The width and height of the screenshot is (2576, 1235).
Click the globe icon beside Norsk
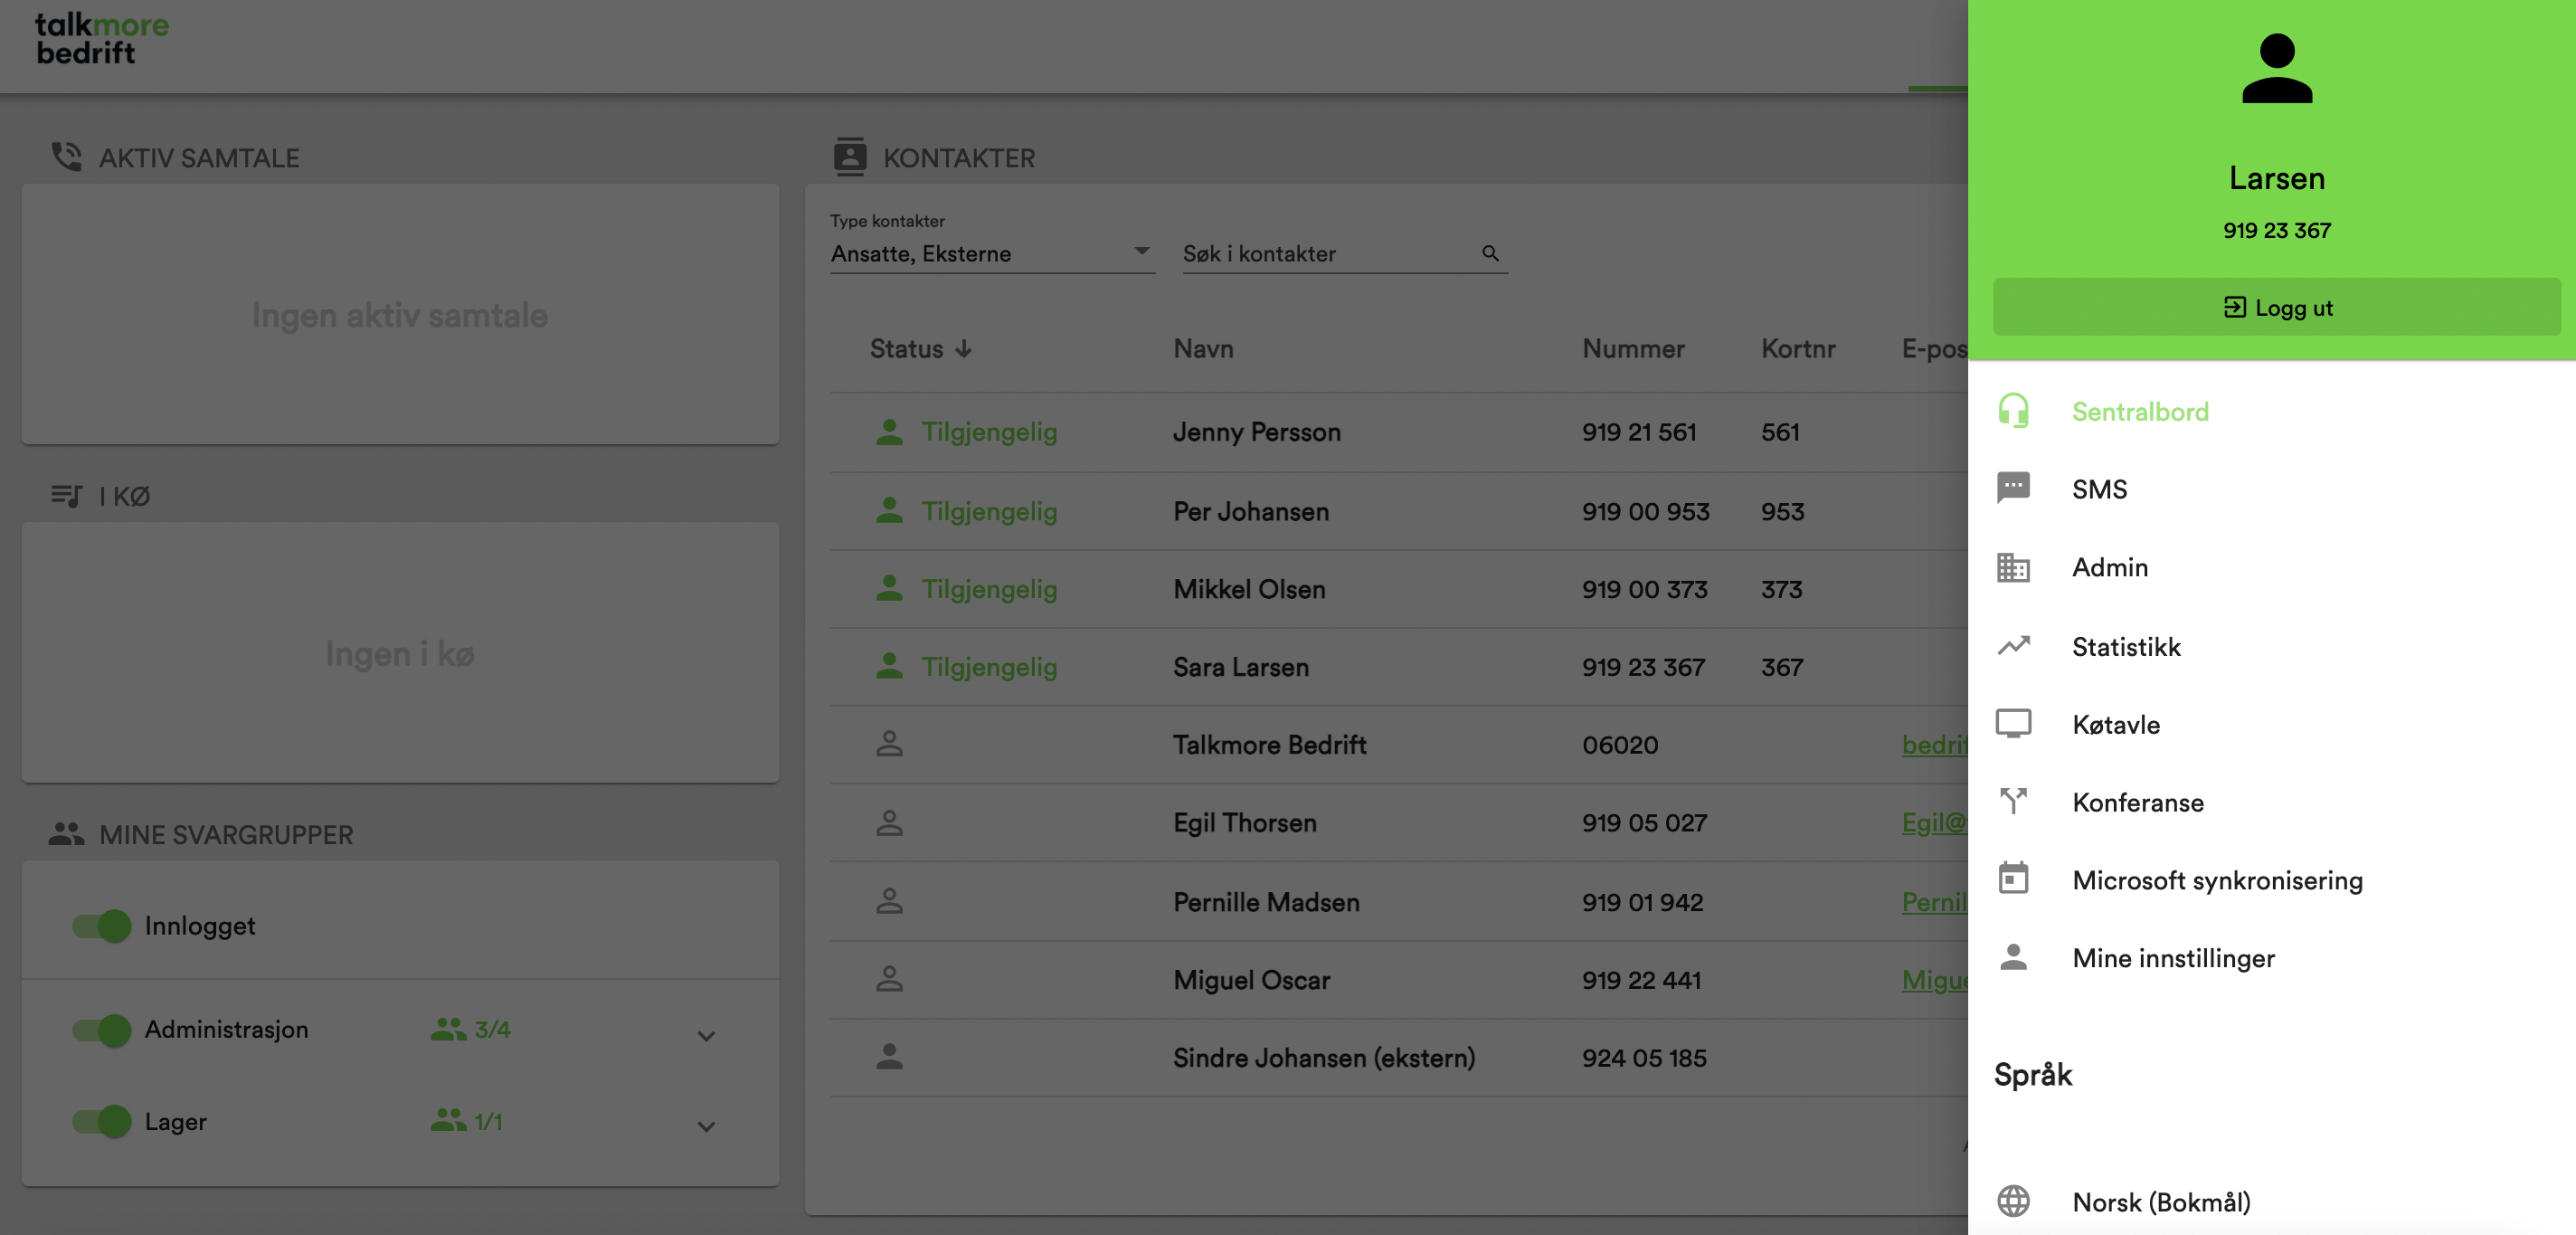pos(2013,1201)
